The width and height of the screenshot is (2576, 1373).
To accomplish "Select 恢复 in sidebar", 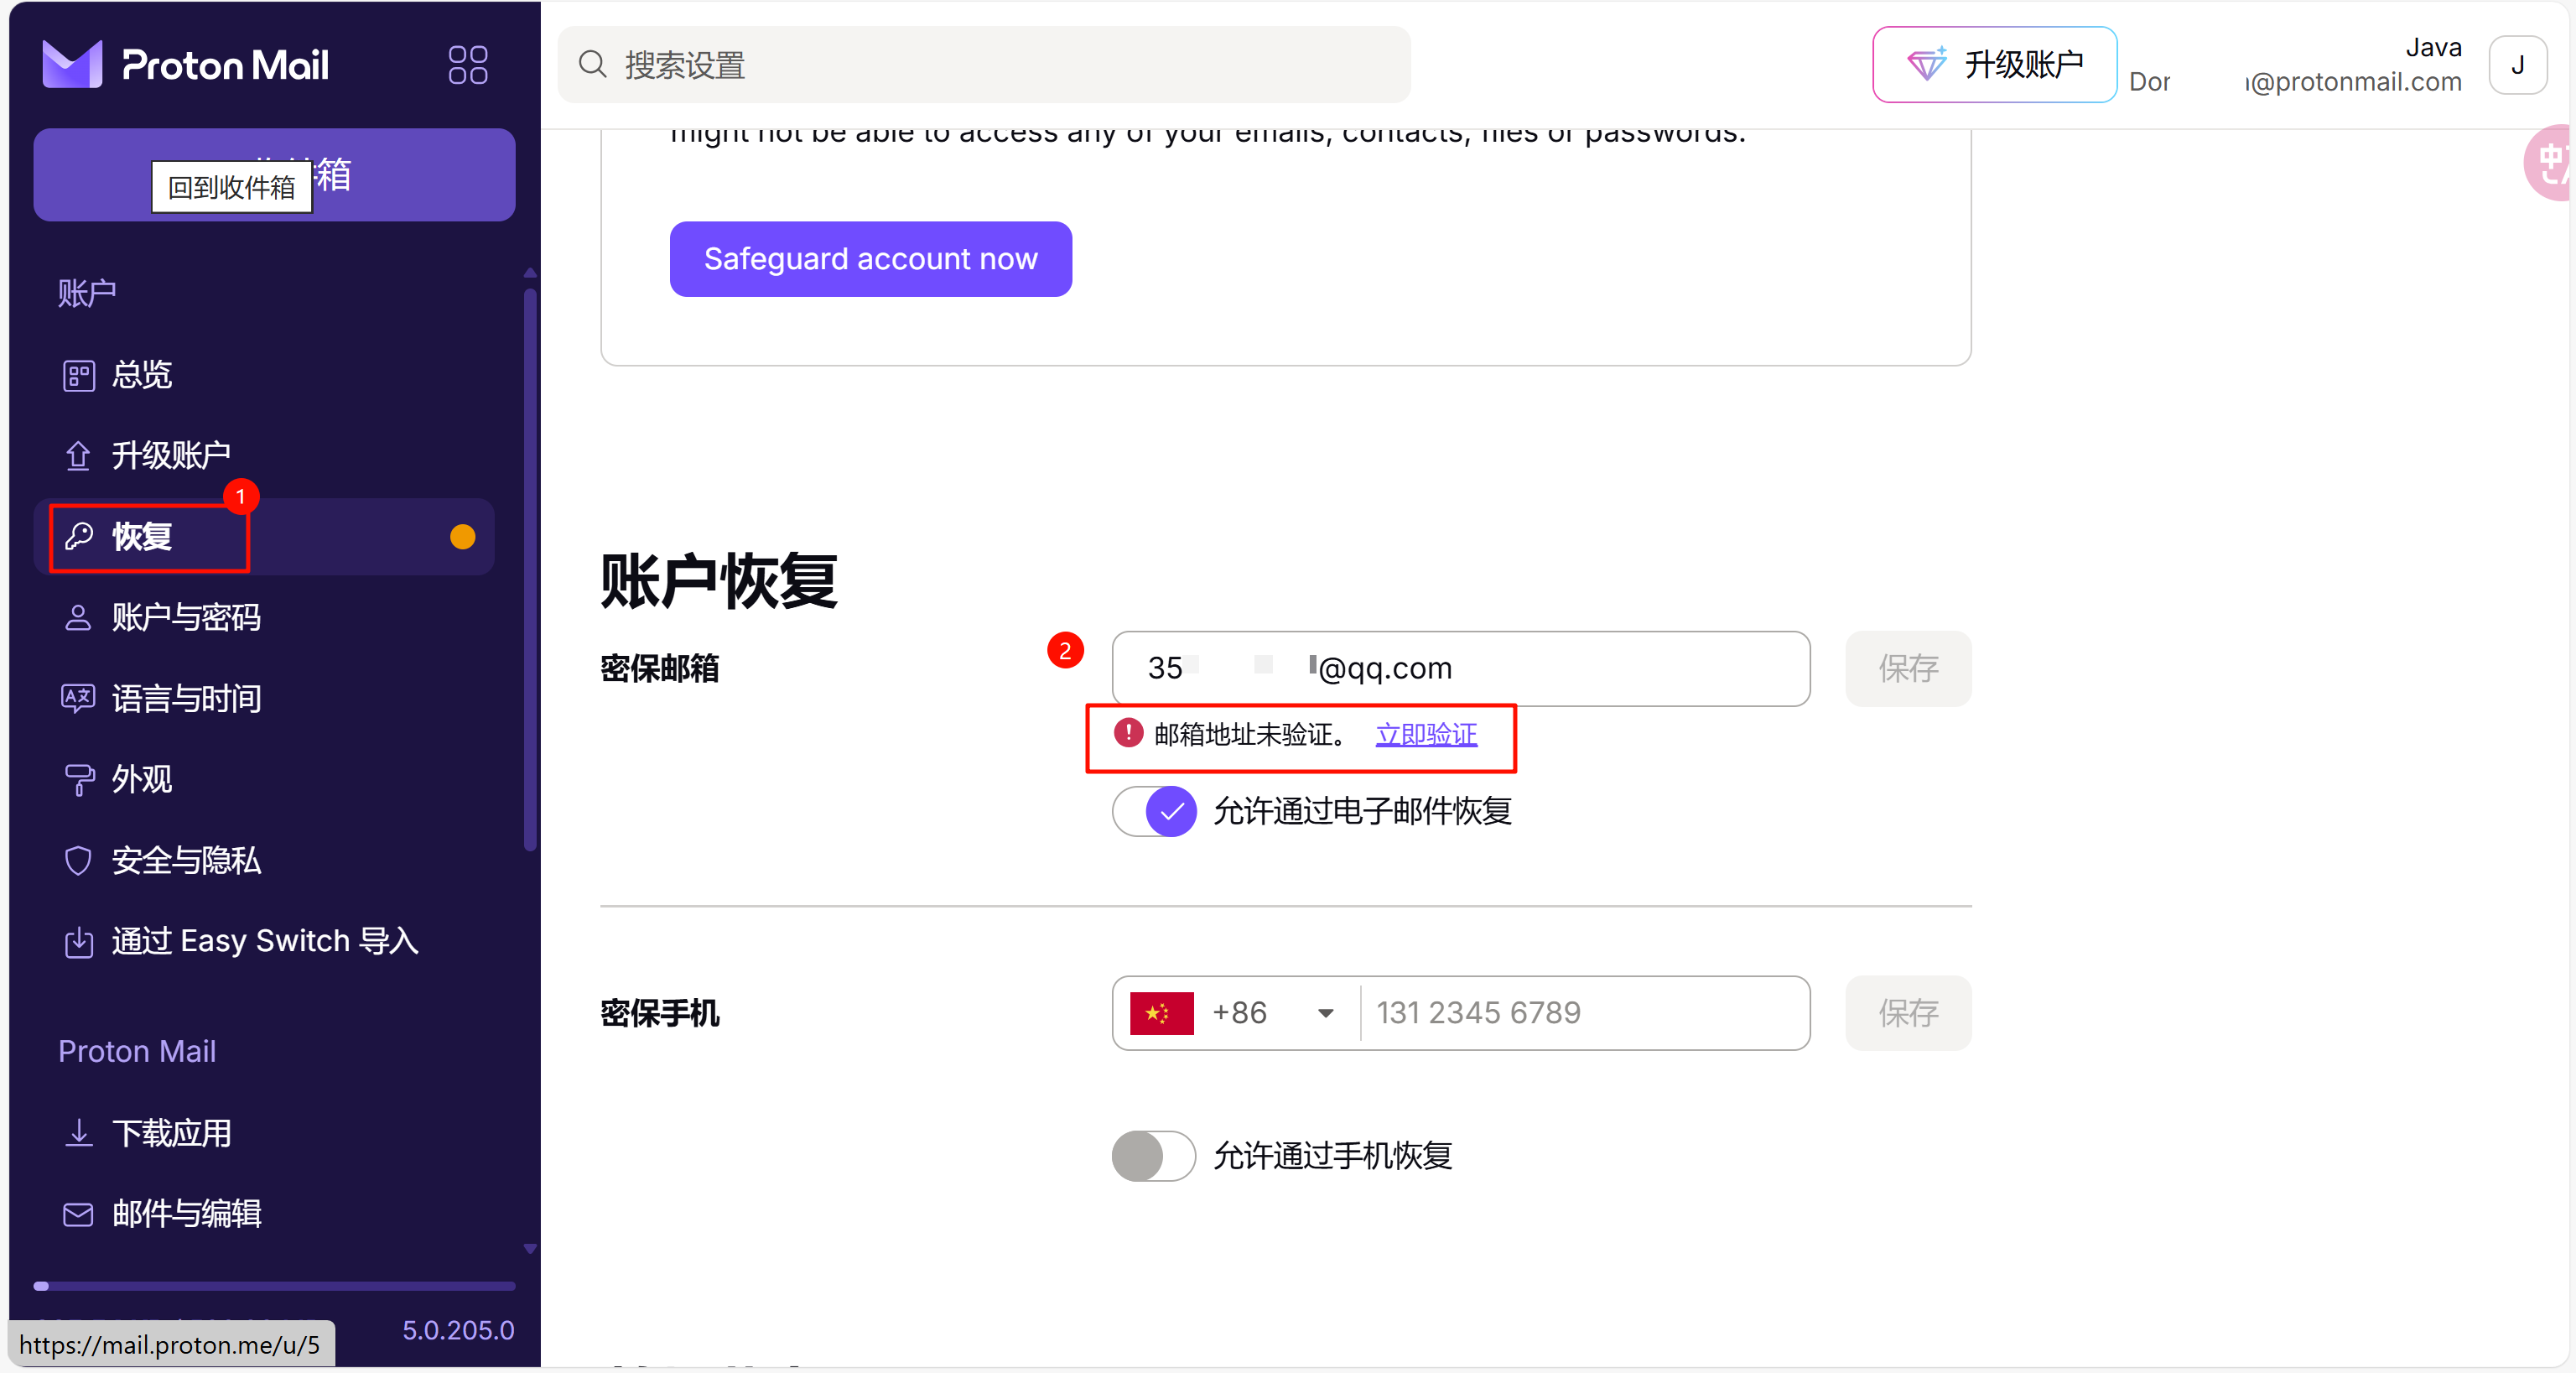I will [264, 537].
